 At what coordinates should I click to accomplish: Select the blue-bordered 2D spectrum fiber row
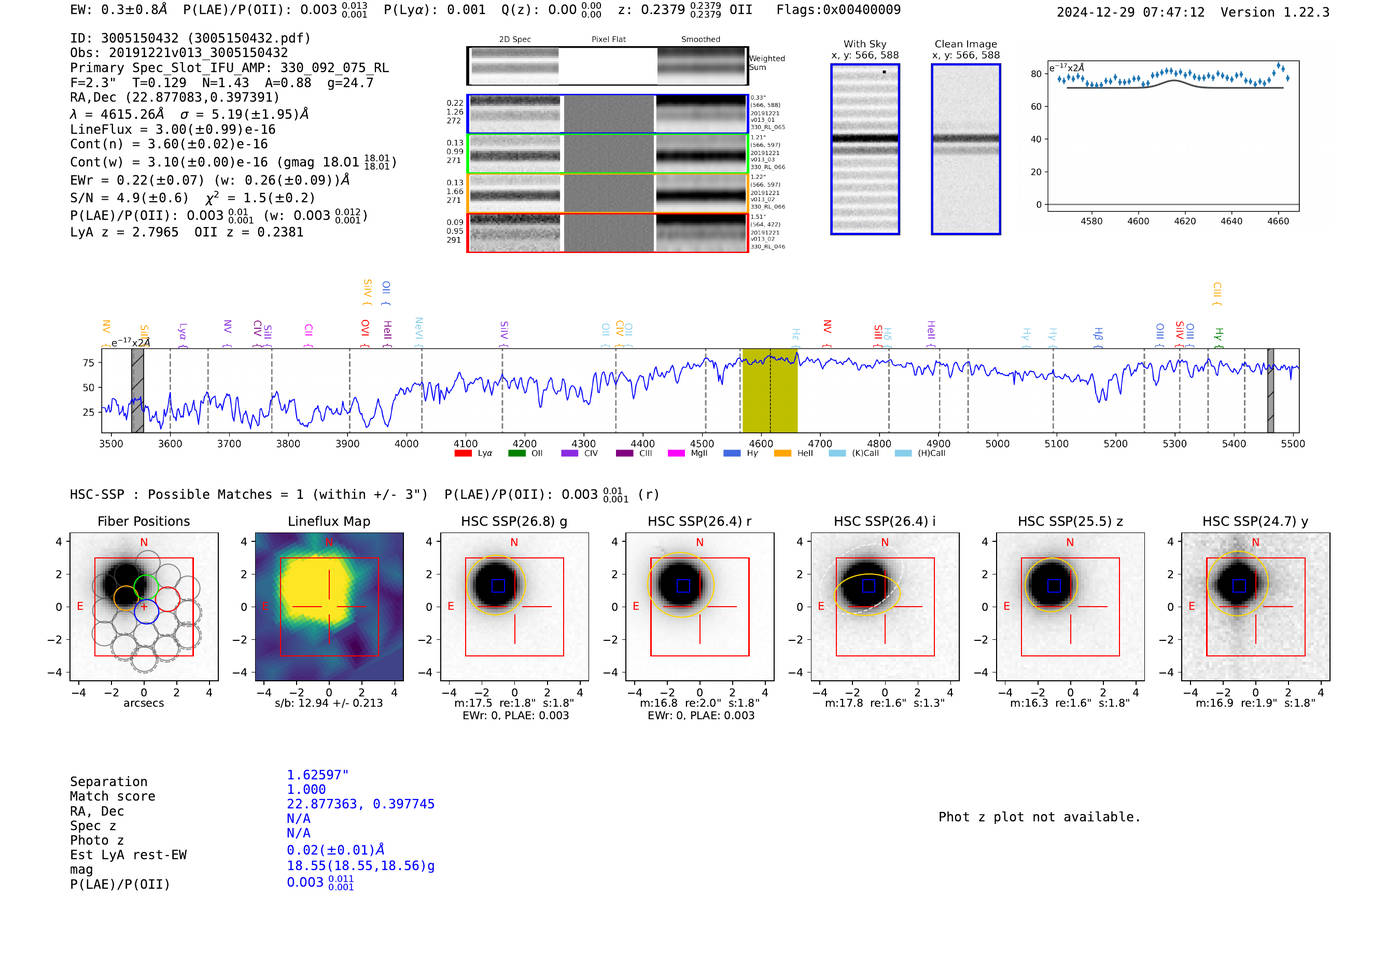(607, 114)
